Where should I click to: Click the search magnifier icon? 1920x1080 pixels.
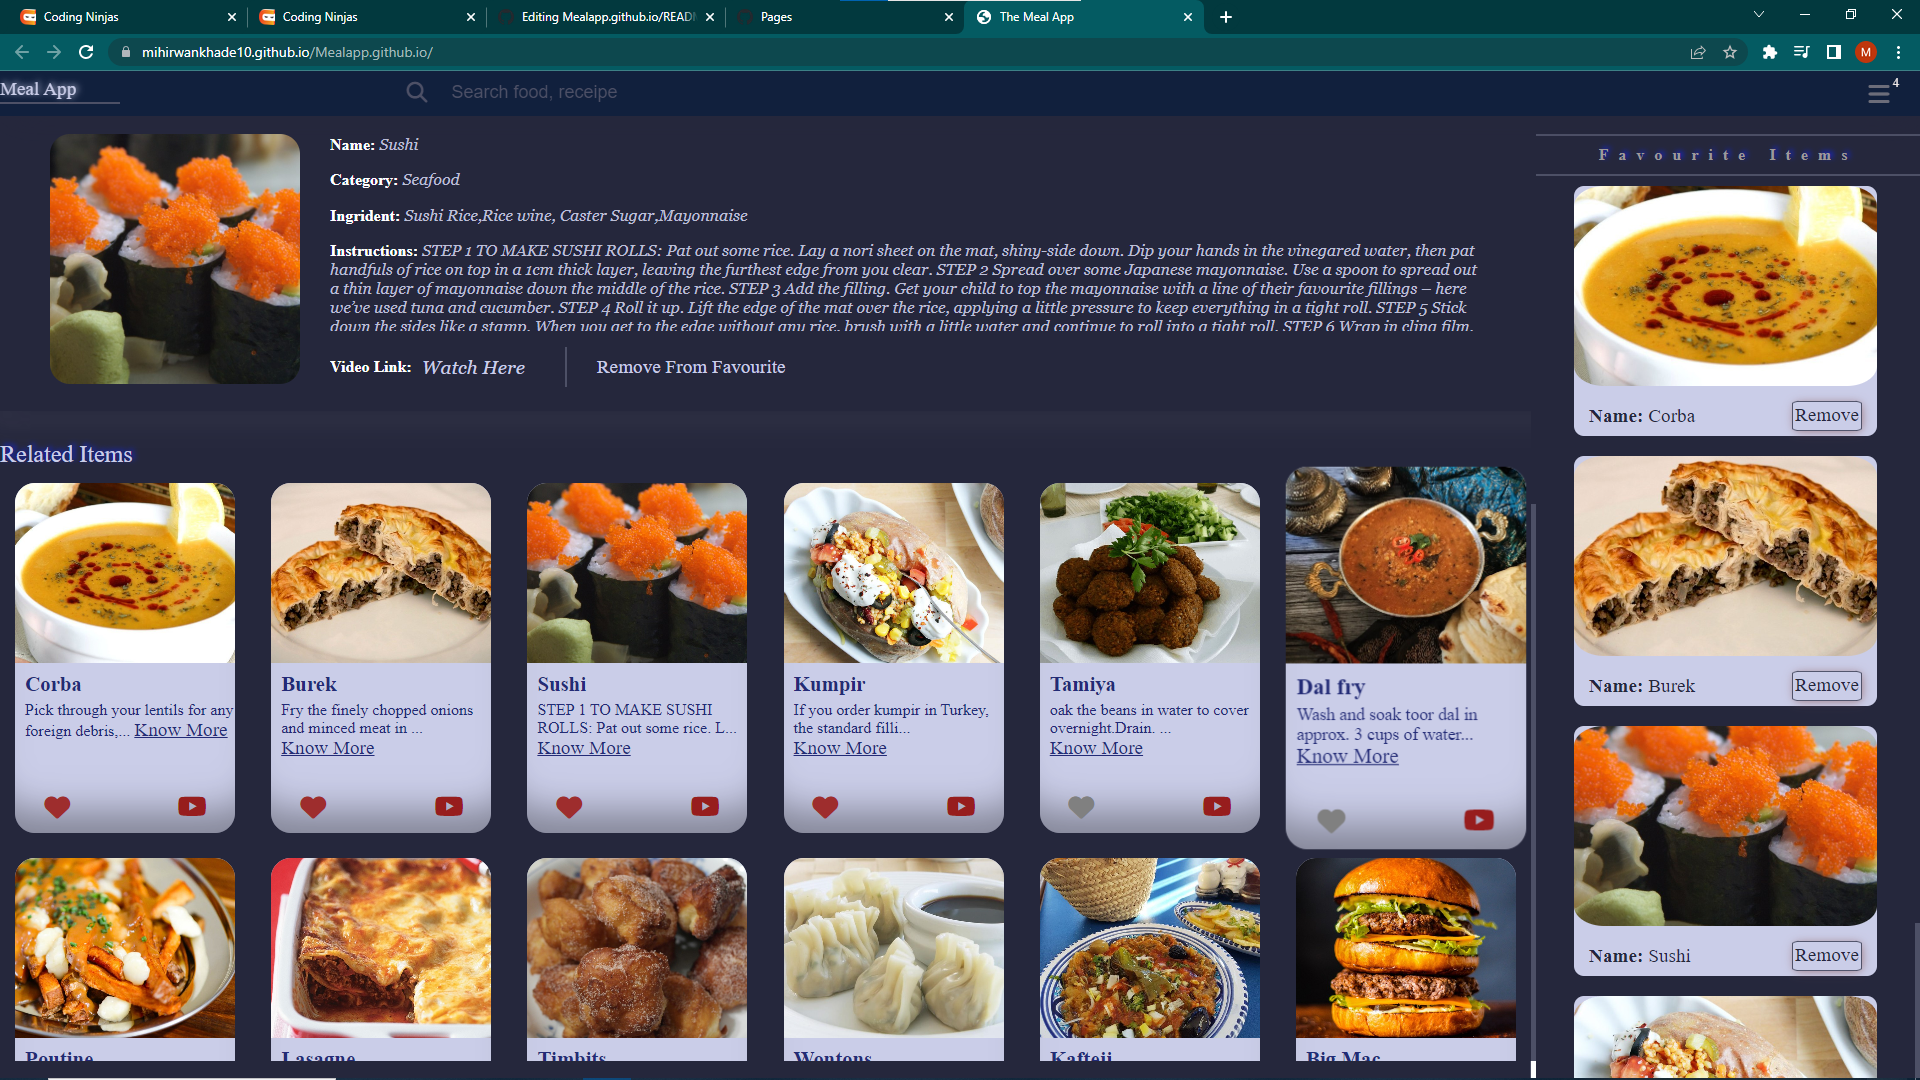click(x=417, y=92)
